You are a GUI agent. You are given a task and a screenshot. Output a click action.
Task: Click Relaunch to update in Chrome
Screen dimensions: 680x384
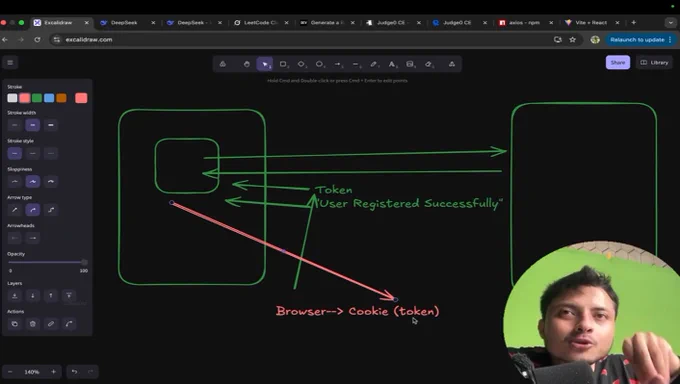pos(641,39)
